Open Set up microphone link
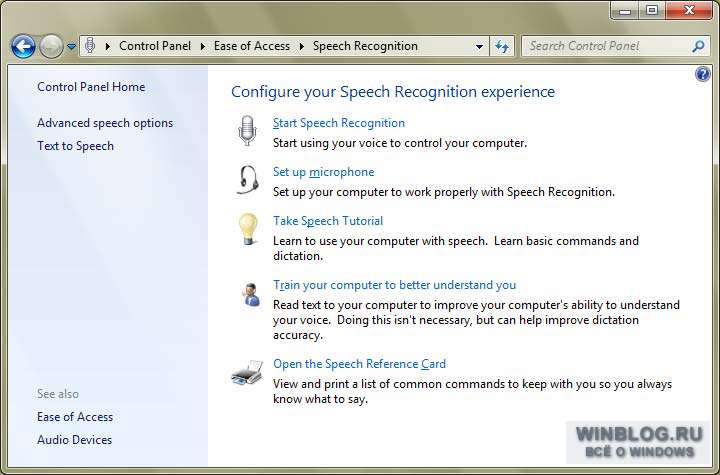Image resolution: width=720 pixels, height=475 pixels. (x=323, y=172)
